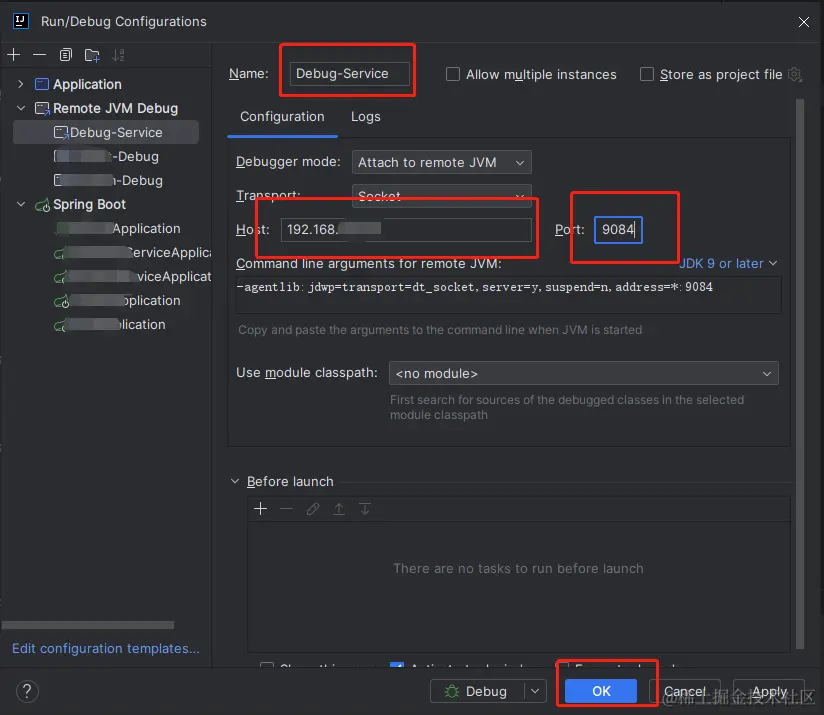The image size is (824, 715).
Task: Click the help question mark icon
Action: (27, 691)
